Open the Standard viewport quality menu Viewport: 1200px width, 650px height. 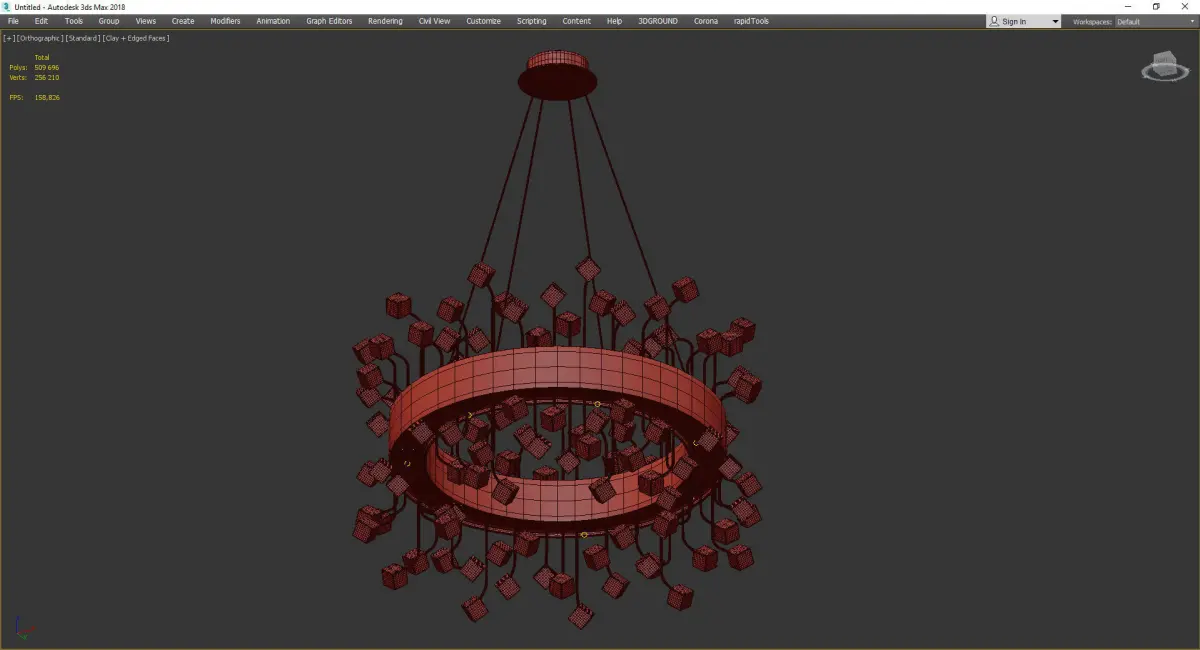[x=82, y=38]
